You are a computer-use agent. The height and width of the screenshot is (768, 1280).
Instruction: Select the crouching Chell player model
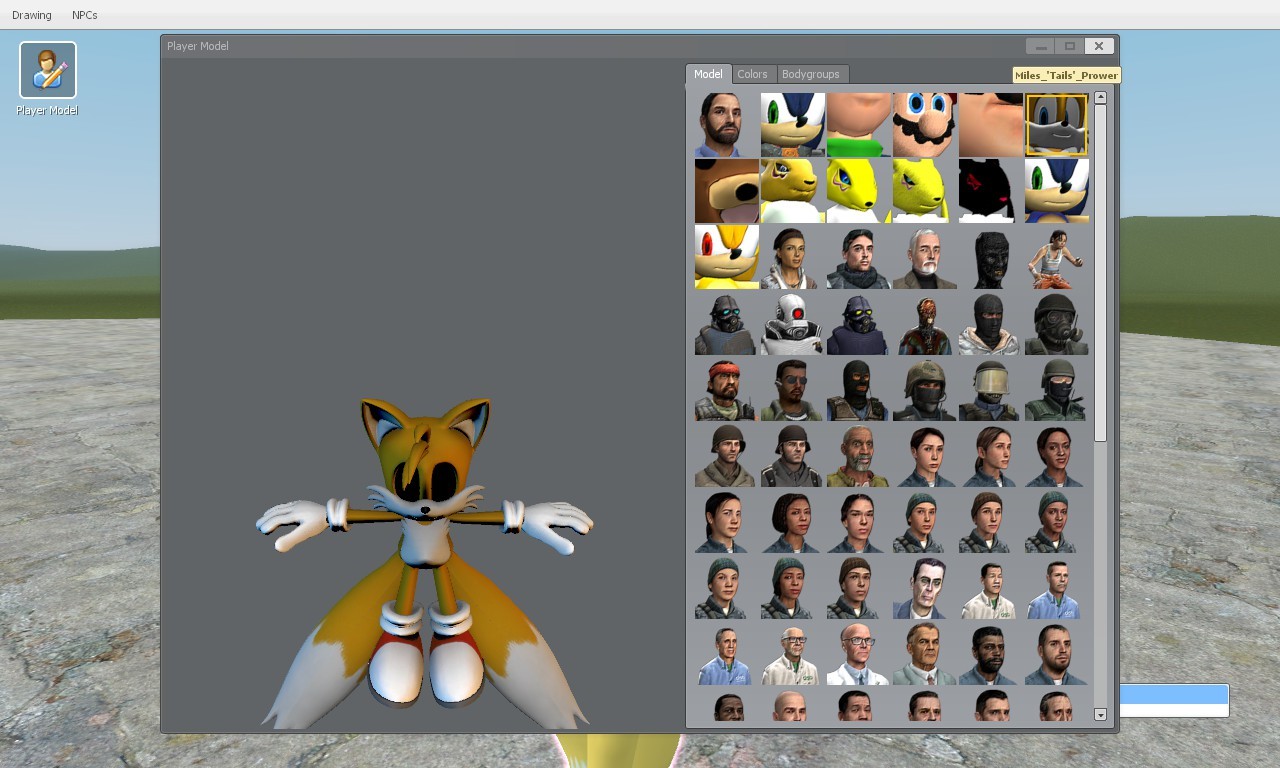(1056, 257)
